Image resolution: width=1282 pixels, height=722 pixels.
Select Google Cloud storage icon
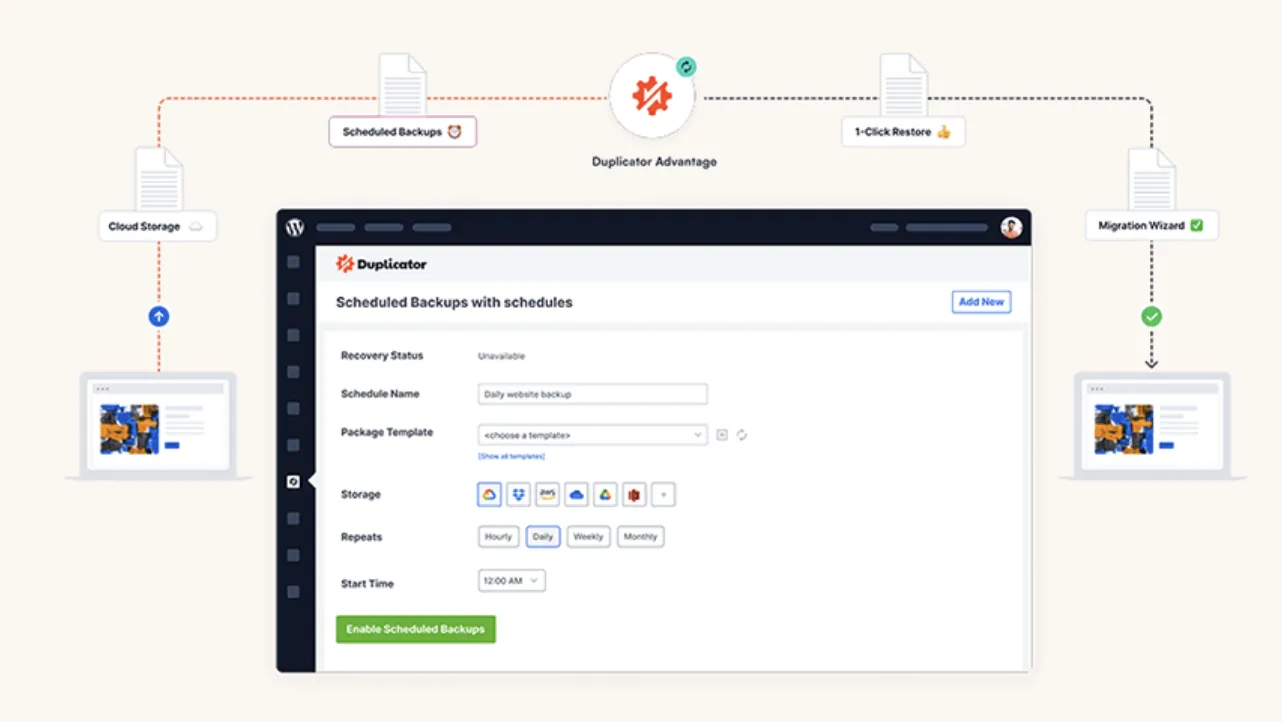(489, 494)
